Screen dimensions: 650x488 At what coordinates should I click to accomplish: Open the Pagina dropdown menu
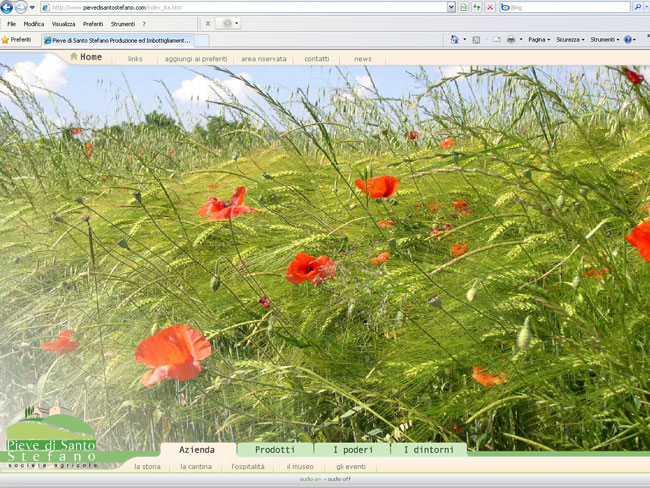[539, 40]
